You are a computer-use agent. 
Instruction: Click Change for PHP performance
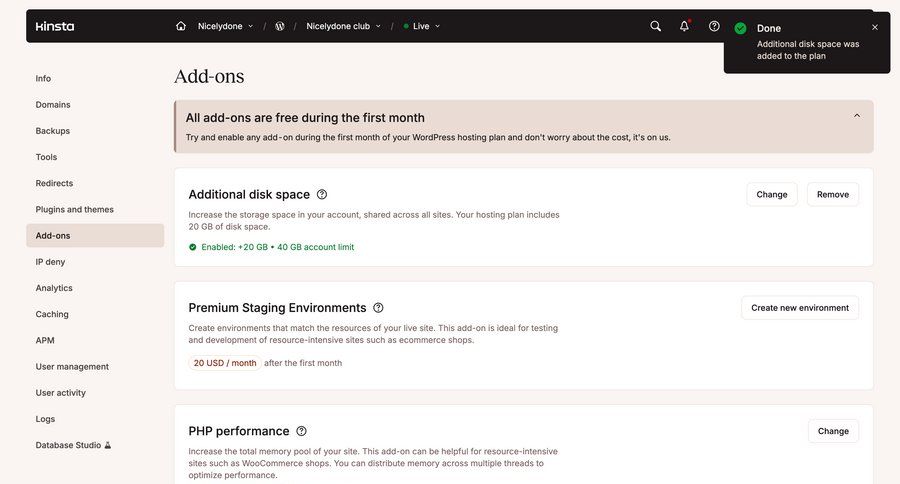833,431
